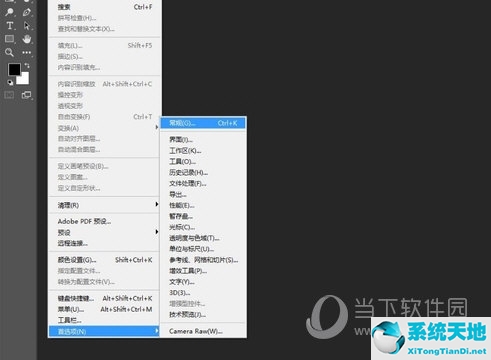Choose 自由变换(F) Ctrl+T menu item
Screen dimensions: 491x360
tap(105, 117)
